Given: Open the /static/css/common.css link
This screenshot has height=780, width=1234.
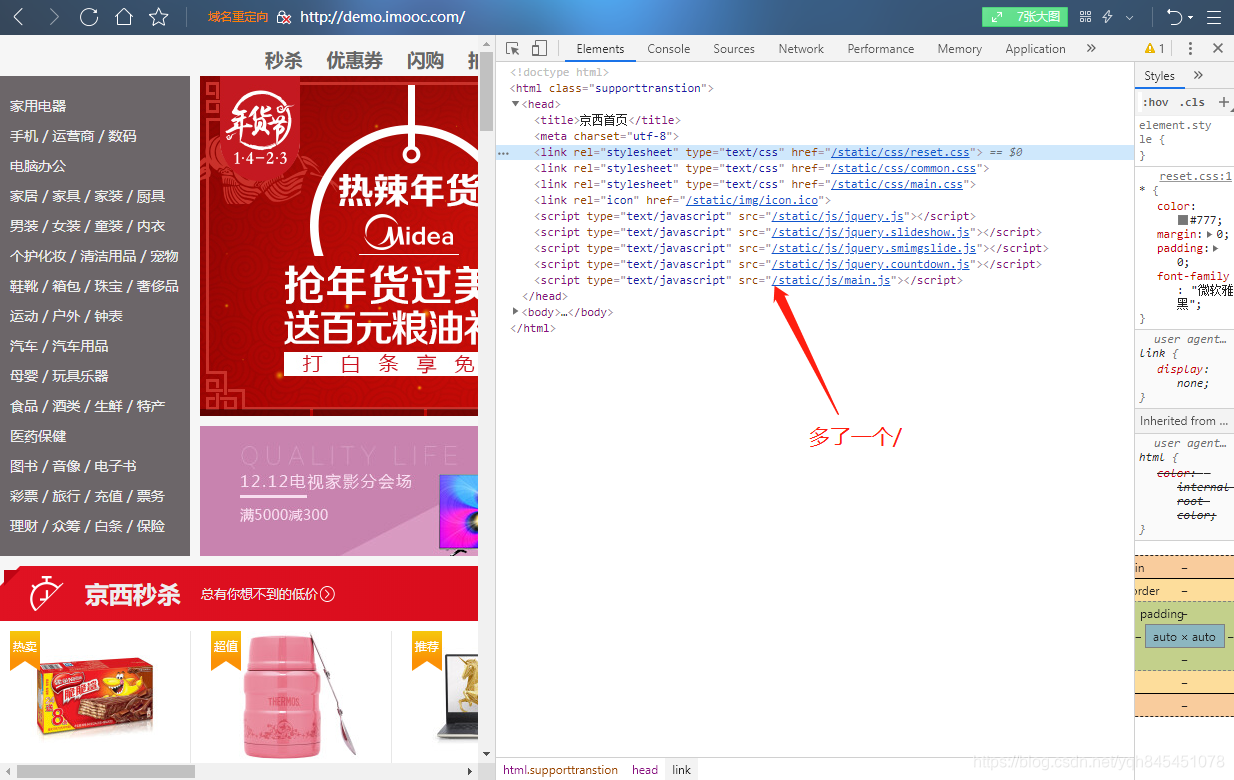Looking at the screenshot, I should tap(903, 168).
